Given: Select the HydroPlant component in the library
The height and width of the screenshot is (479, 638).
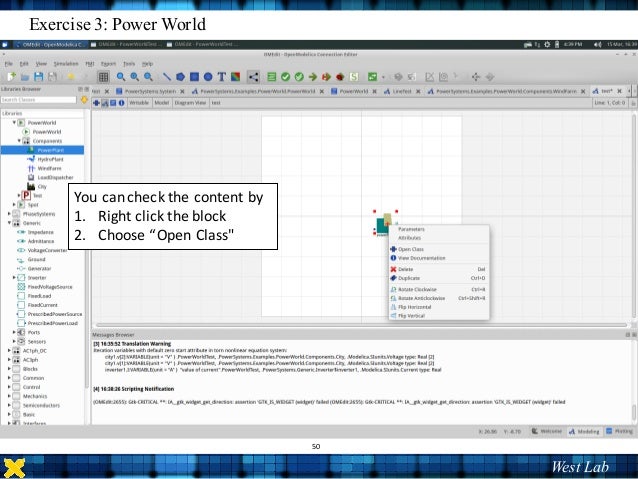Looking at the screenshot, I should tap(50, 159).
